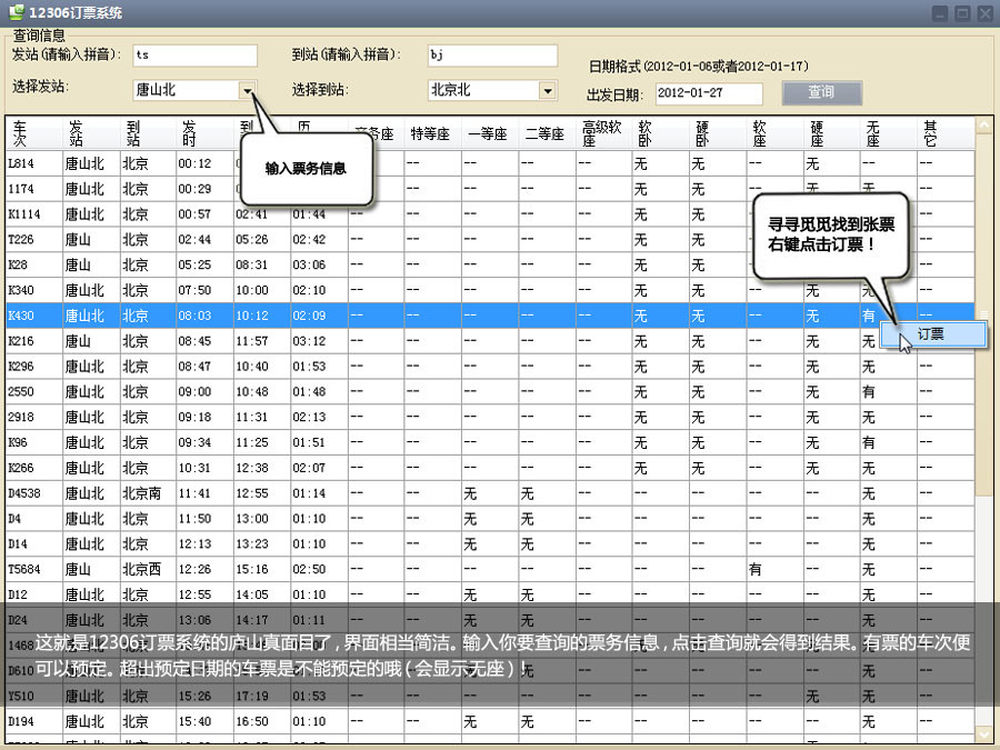Click the 查询 search button

click(x=821, y=92)
